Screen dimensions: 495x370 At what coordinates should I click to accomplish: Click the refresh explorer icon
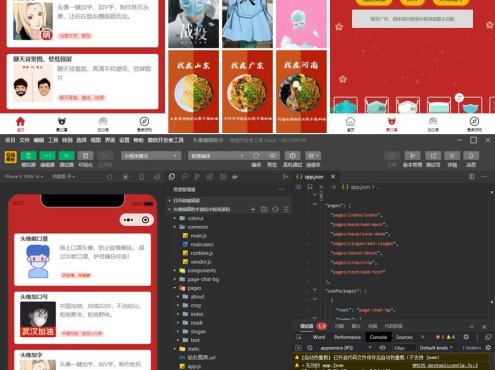coord(275,209)
